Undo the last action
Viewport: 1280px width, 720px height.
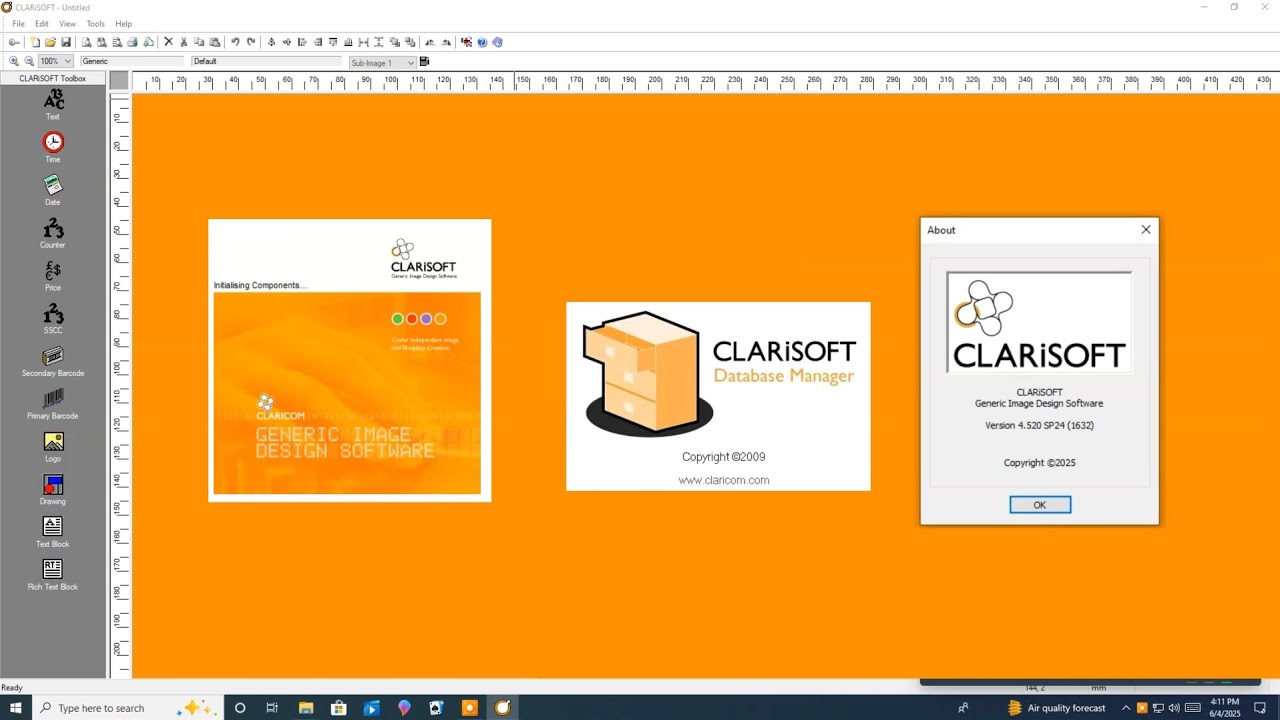235,42
